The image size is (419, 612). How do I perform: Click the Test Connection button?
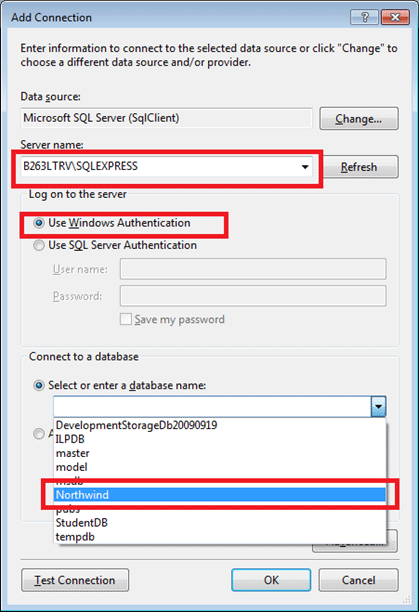pyautogui.click(x=75, y=580)
